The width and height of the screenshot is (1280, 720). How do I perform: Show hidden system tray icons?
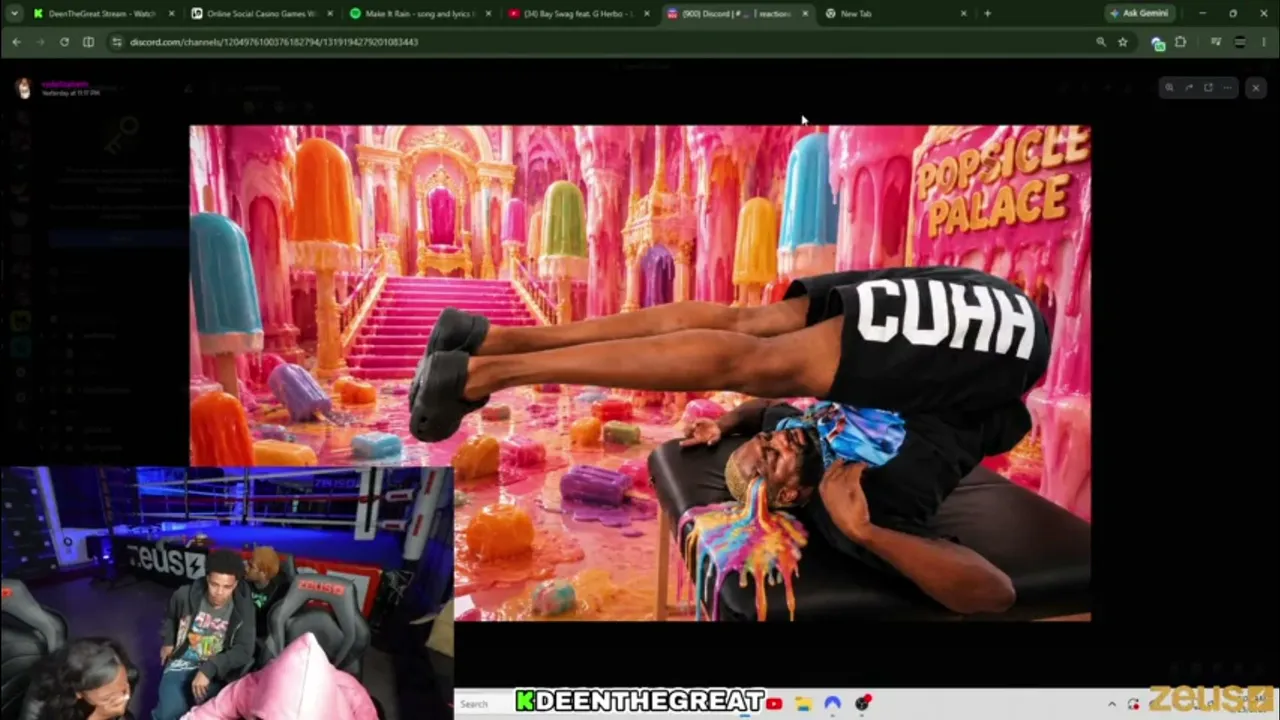(1112, 704)
